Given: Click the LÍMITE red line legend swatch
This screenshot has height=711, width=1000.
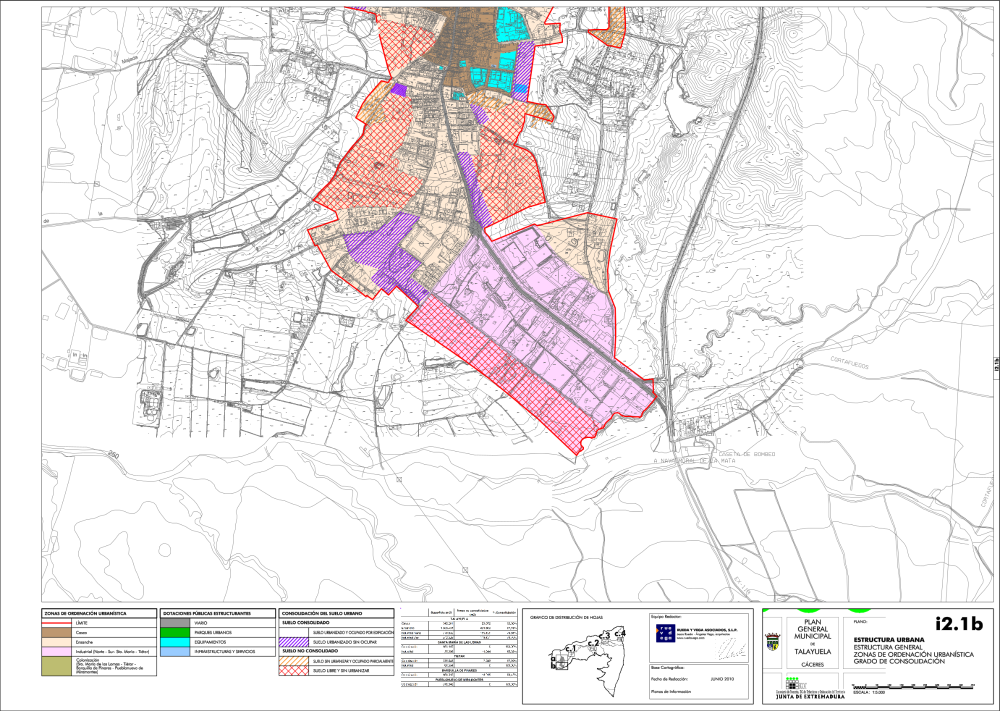Looking at the screenshot, I should pyautogui.click(x=56, y=622).
